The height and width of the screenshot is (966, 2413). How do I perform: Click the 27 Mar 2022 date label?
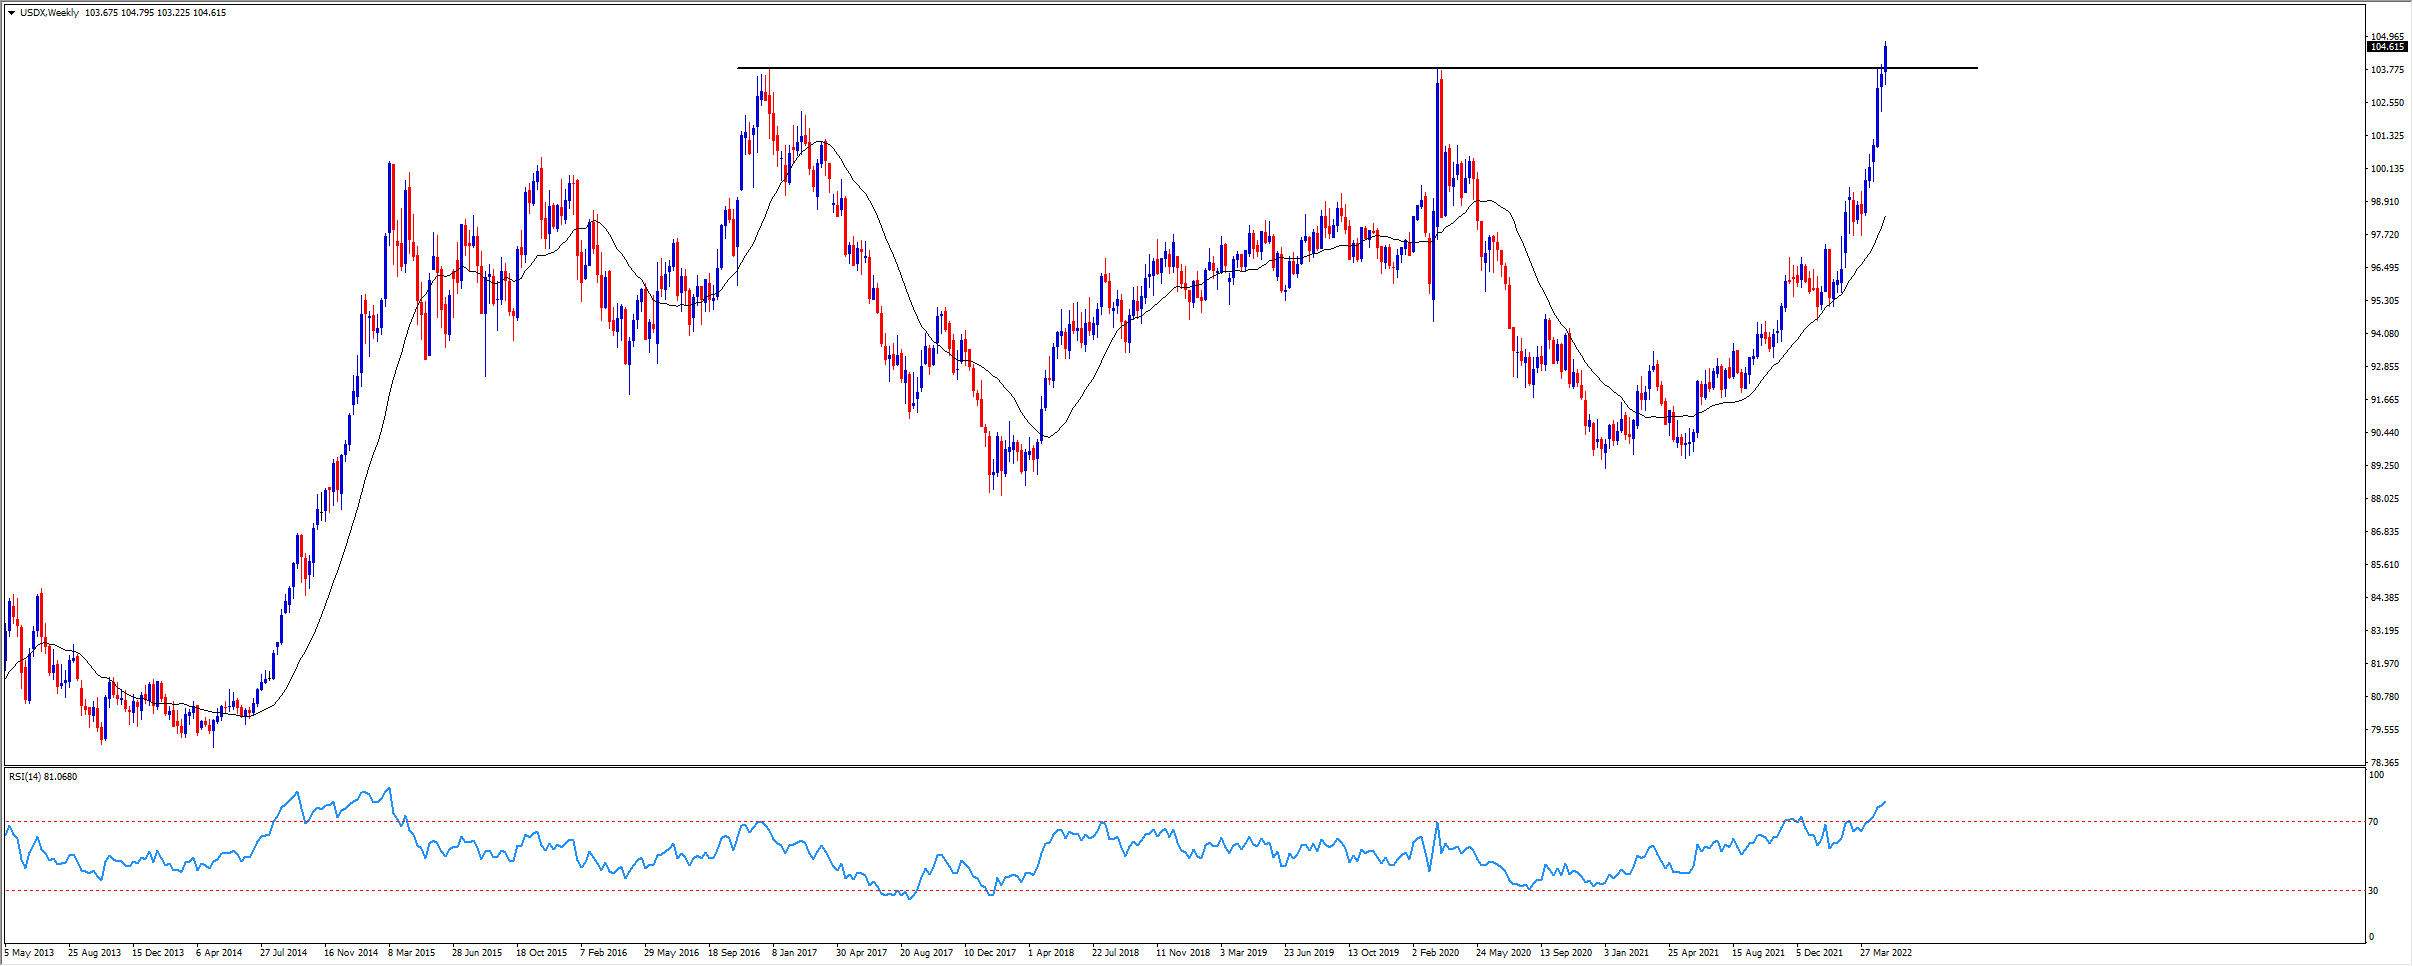tap(1885, 953)
